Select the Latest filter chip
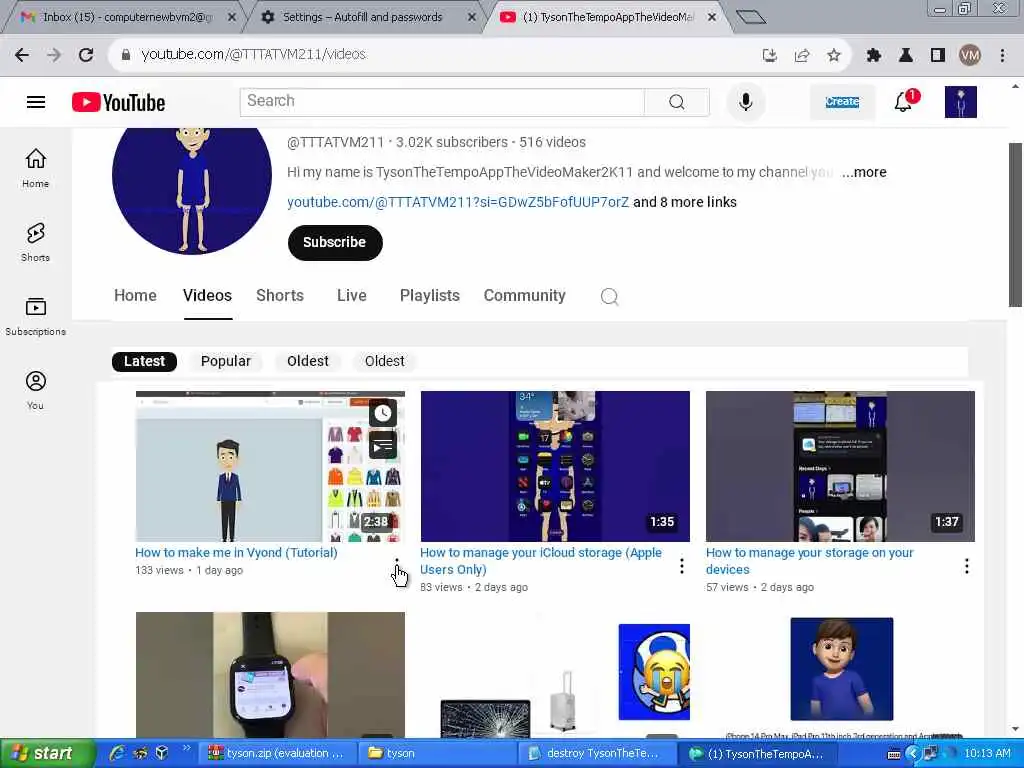The width and height of the screenshot is (1024, 768). coord(144,361)
